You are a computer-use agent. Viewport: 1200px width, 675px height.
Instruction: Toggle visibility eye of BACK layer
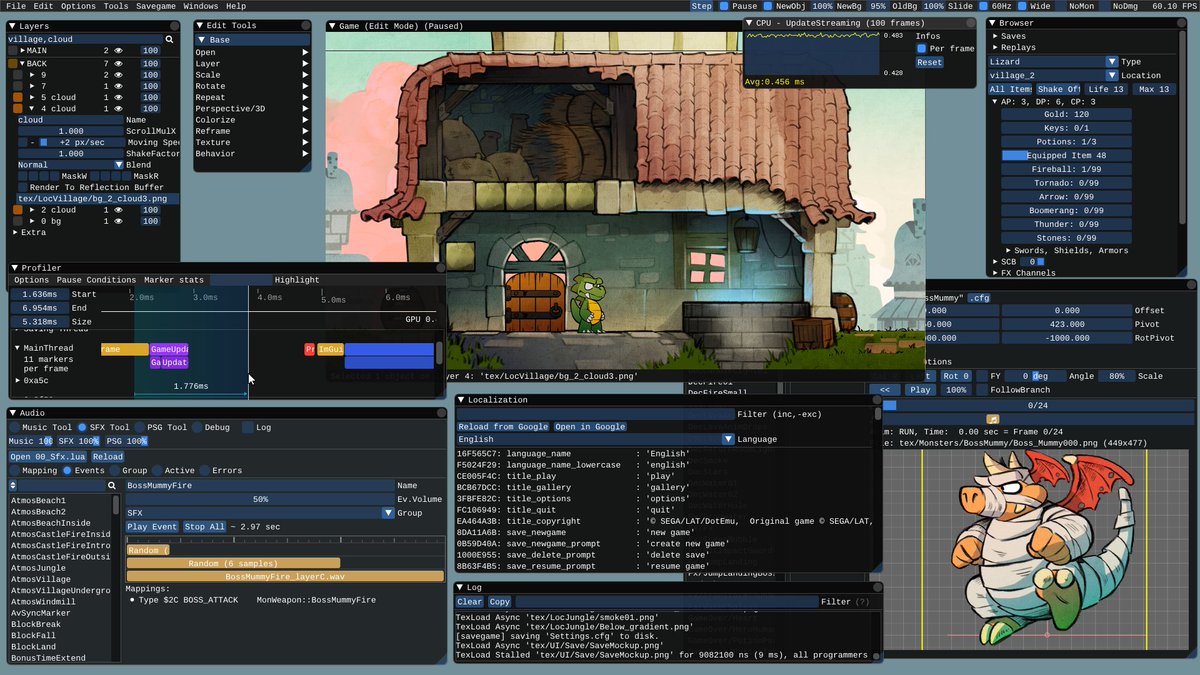(x=118, y=64)
